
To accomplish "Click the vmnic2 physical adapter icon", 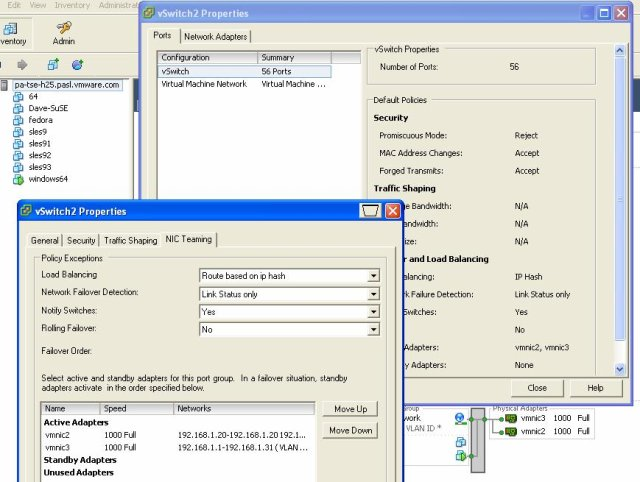I will [x=511, y=431].
